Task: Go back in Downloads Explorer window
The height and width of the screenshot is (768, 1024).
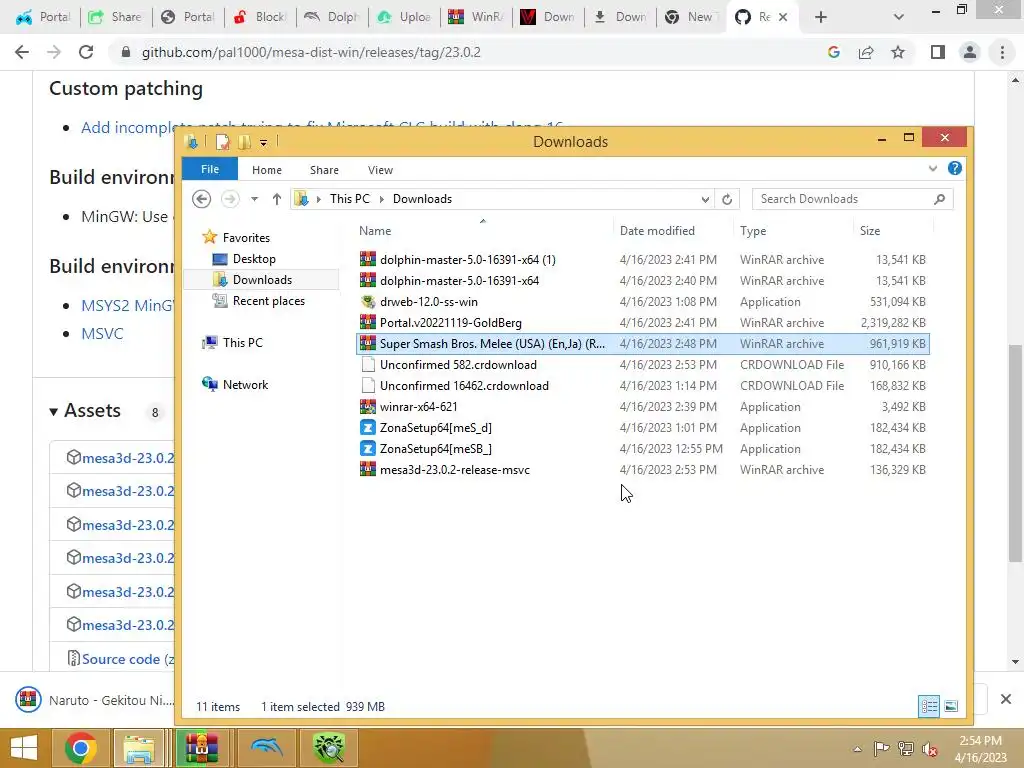Action: click(x=201, y=199)
